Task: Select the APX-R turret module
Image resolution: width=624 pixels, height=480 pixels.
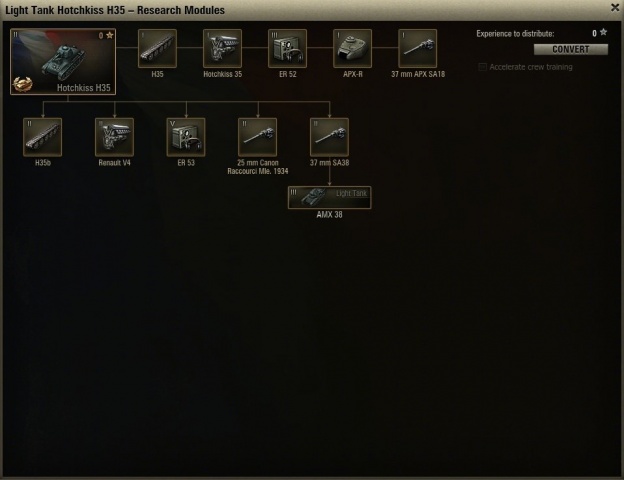Action: (x=353, y=48)
